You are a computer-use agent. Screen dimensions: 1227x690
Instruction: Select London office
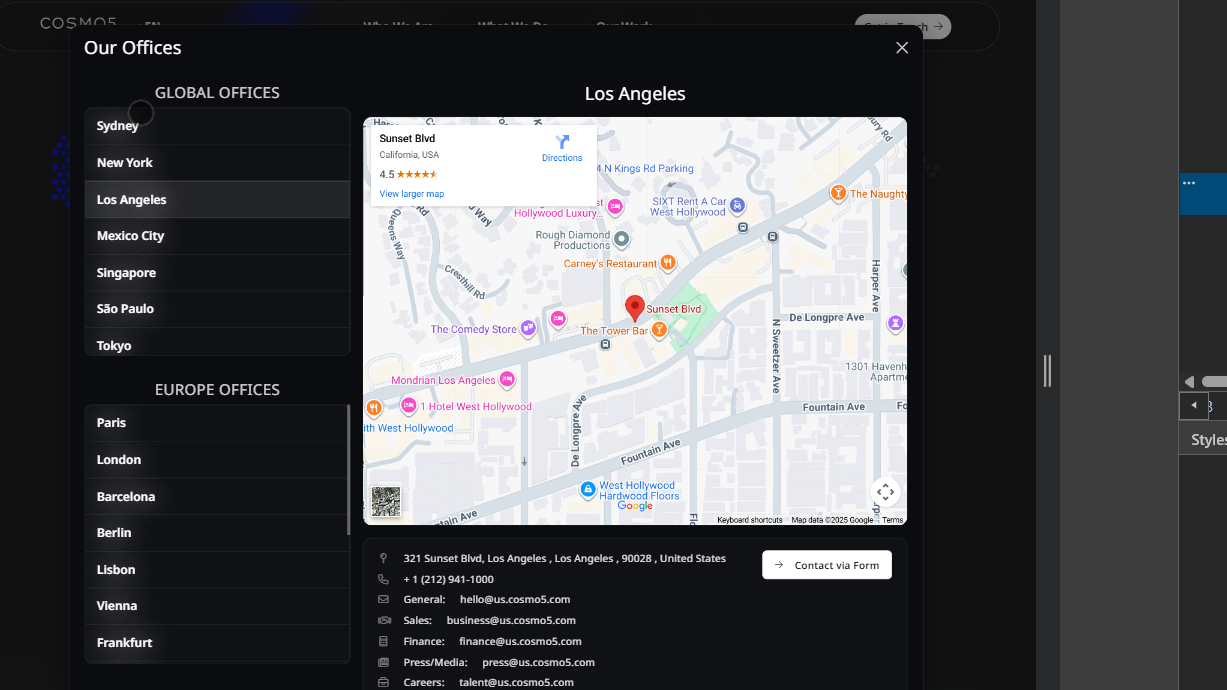coord(215,460)
